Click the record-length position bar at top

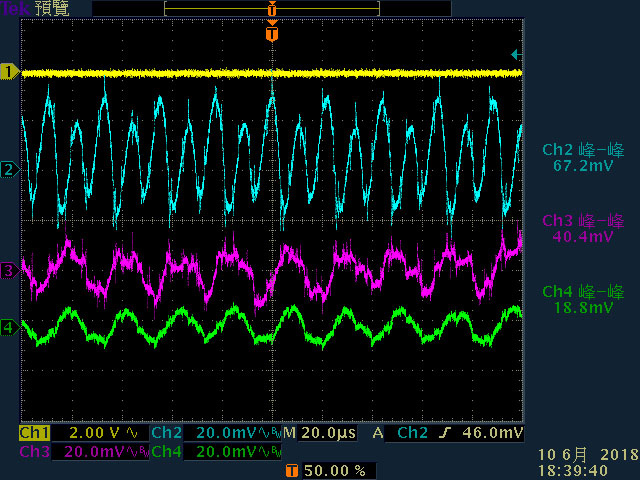coord(272,9)
